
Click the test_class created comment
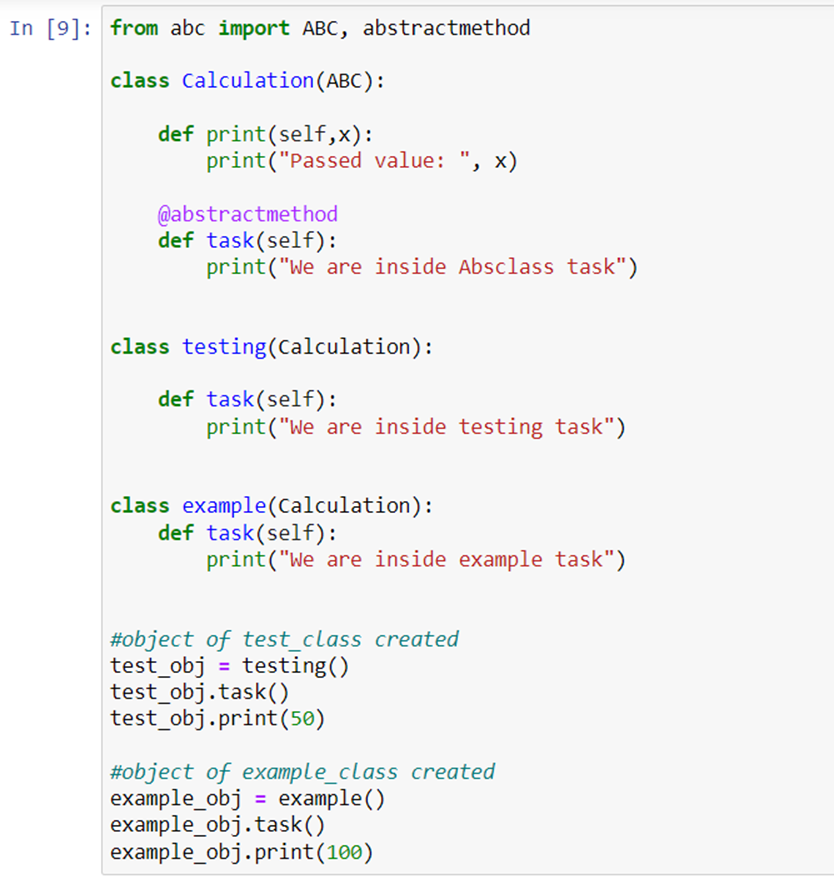click(284, 640)
